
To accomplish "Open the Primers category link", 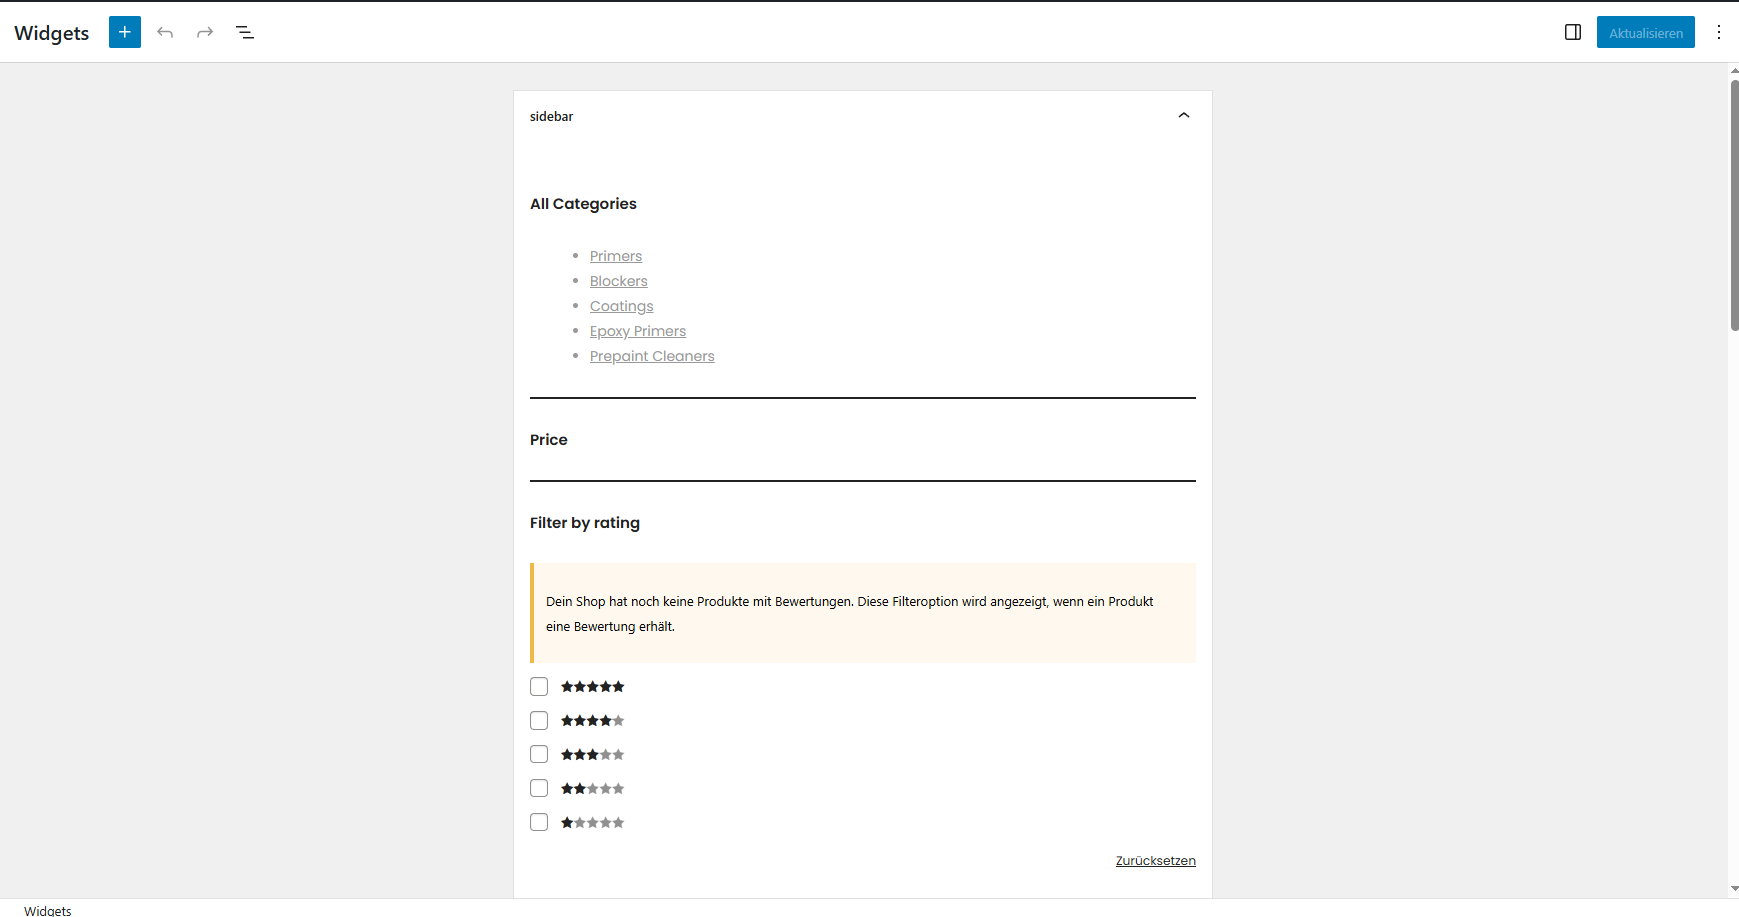I will [x=616, y=256].
